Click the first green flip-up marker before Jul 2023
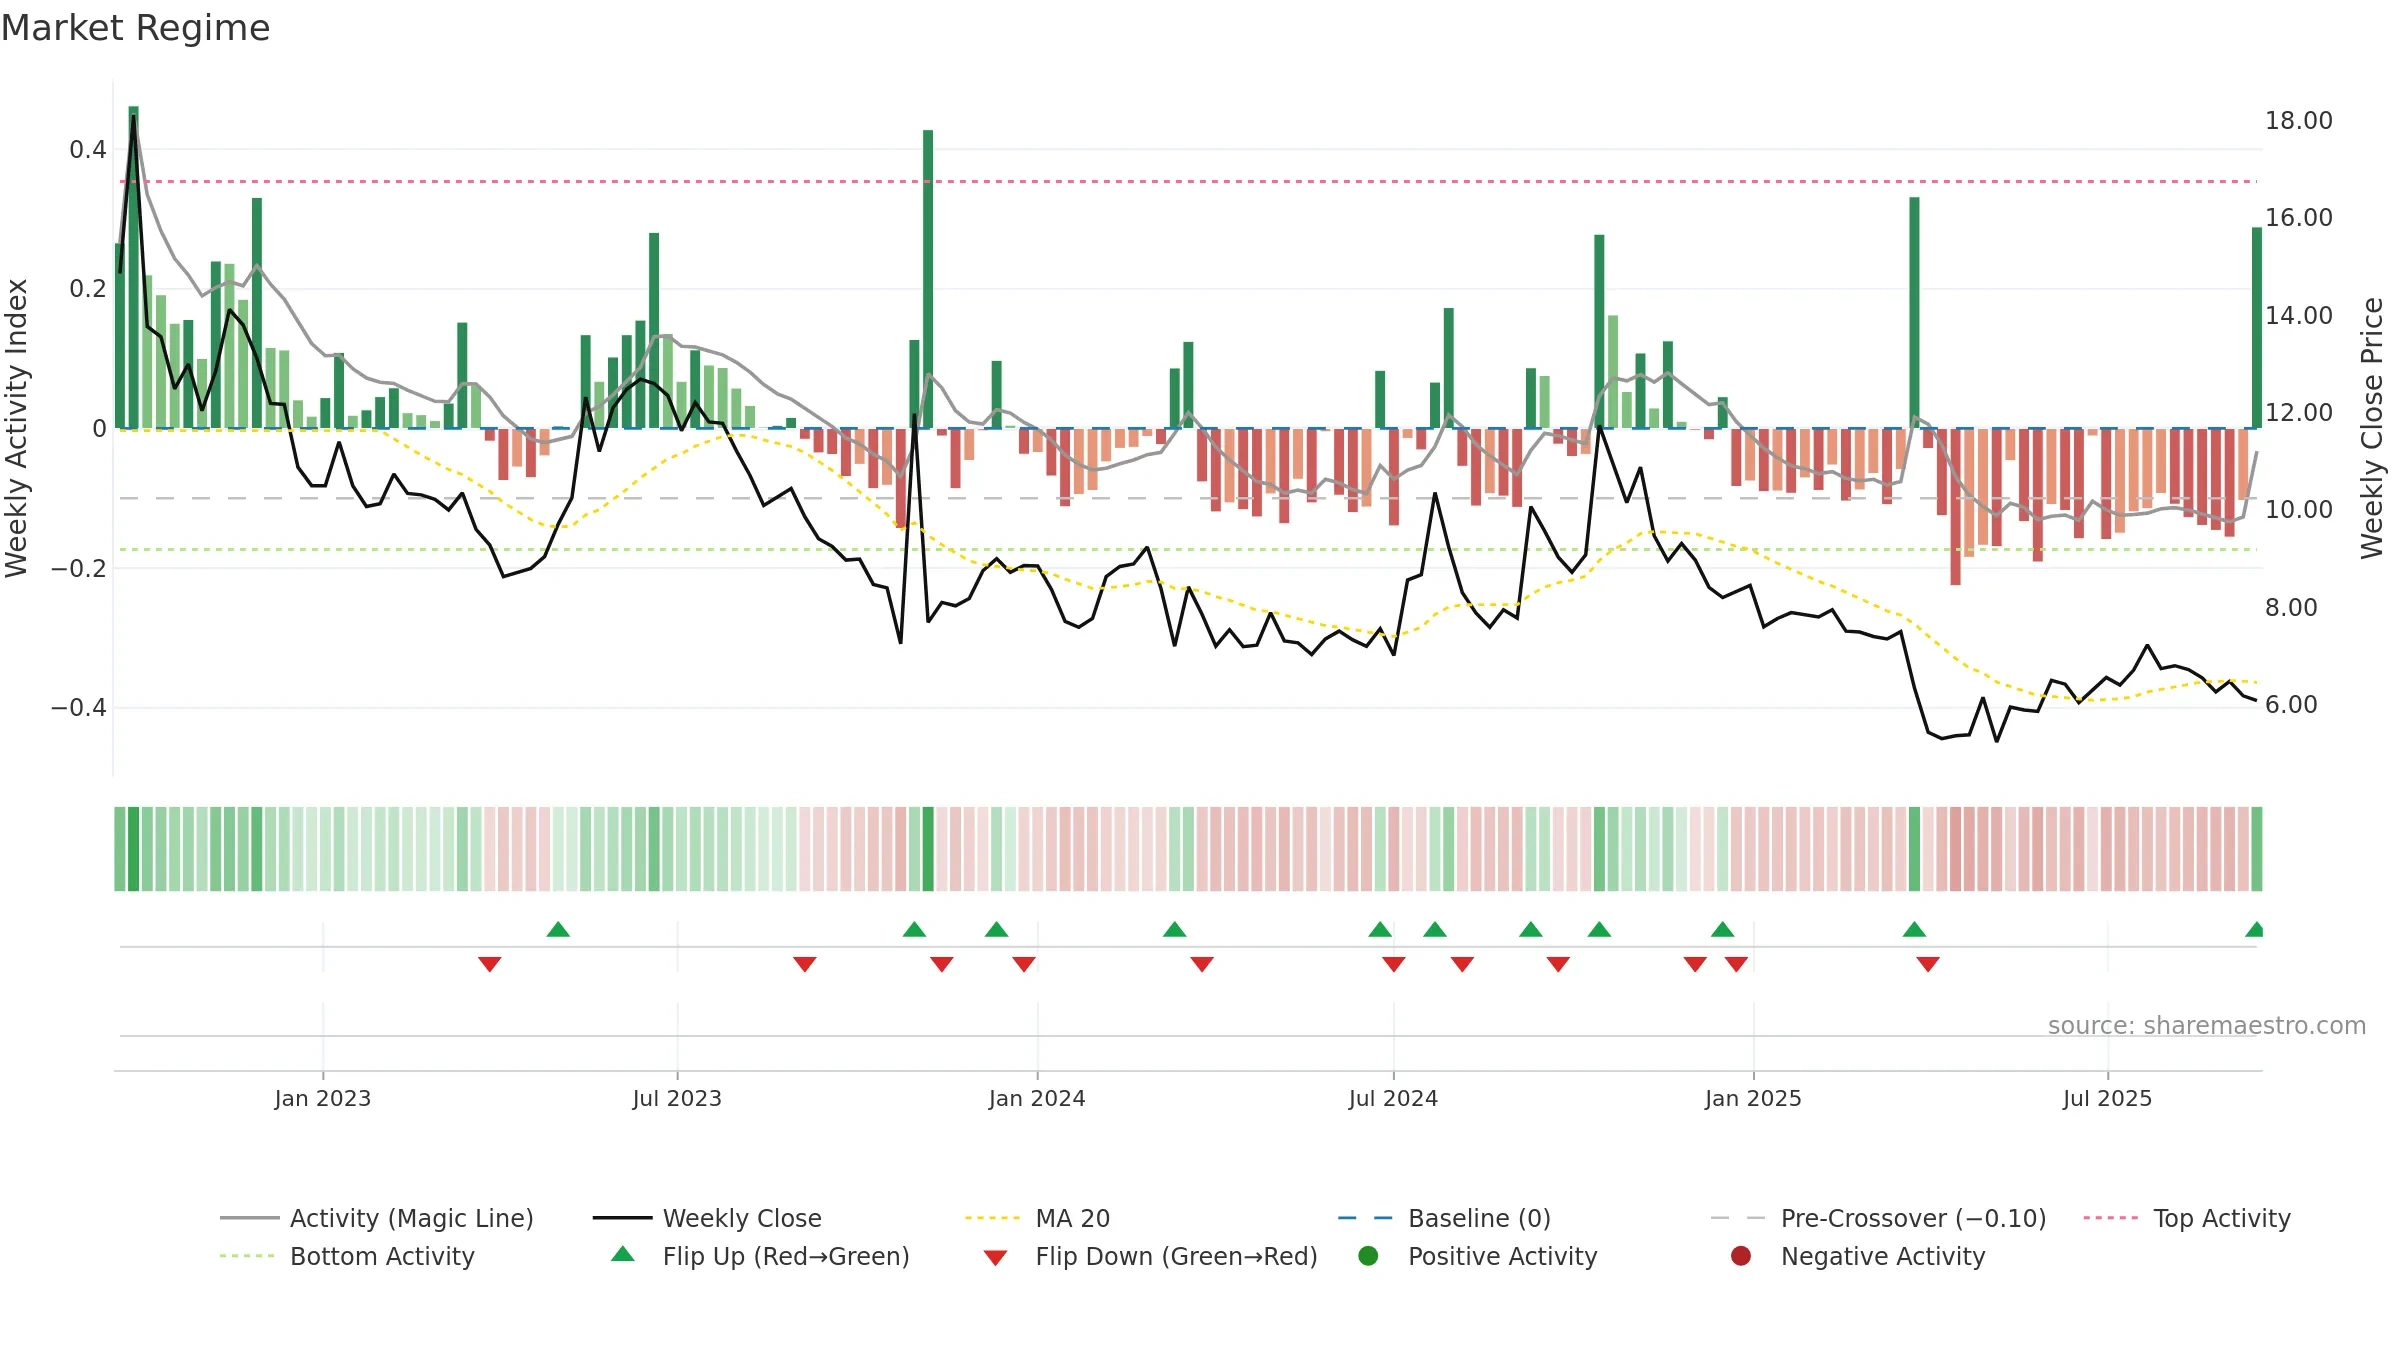 point(558,929)
